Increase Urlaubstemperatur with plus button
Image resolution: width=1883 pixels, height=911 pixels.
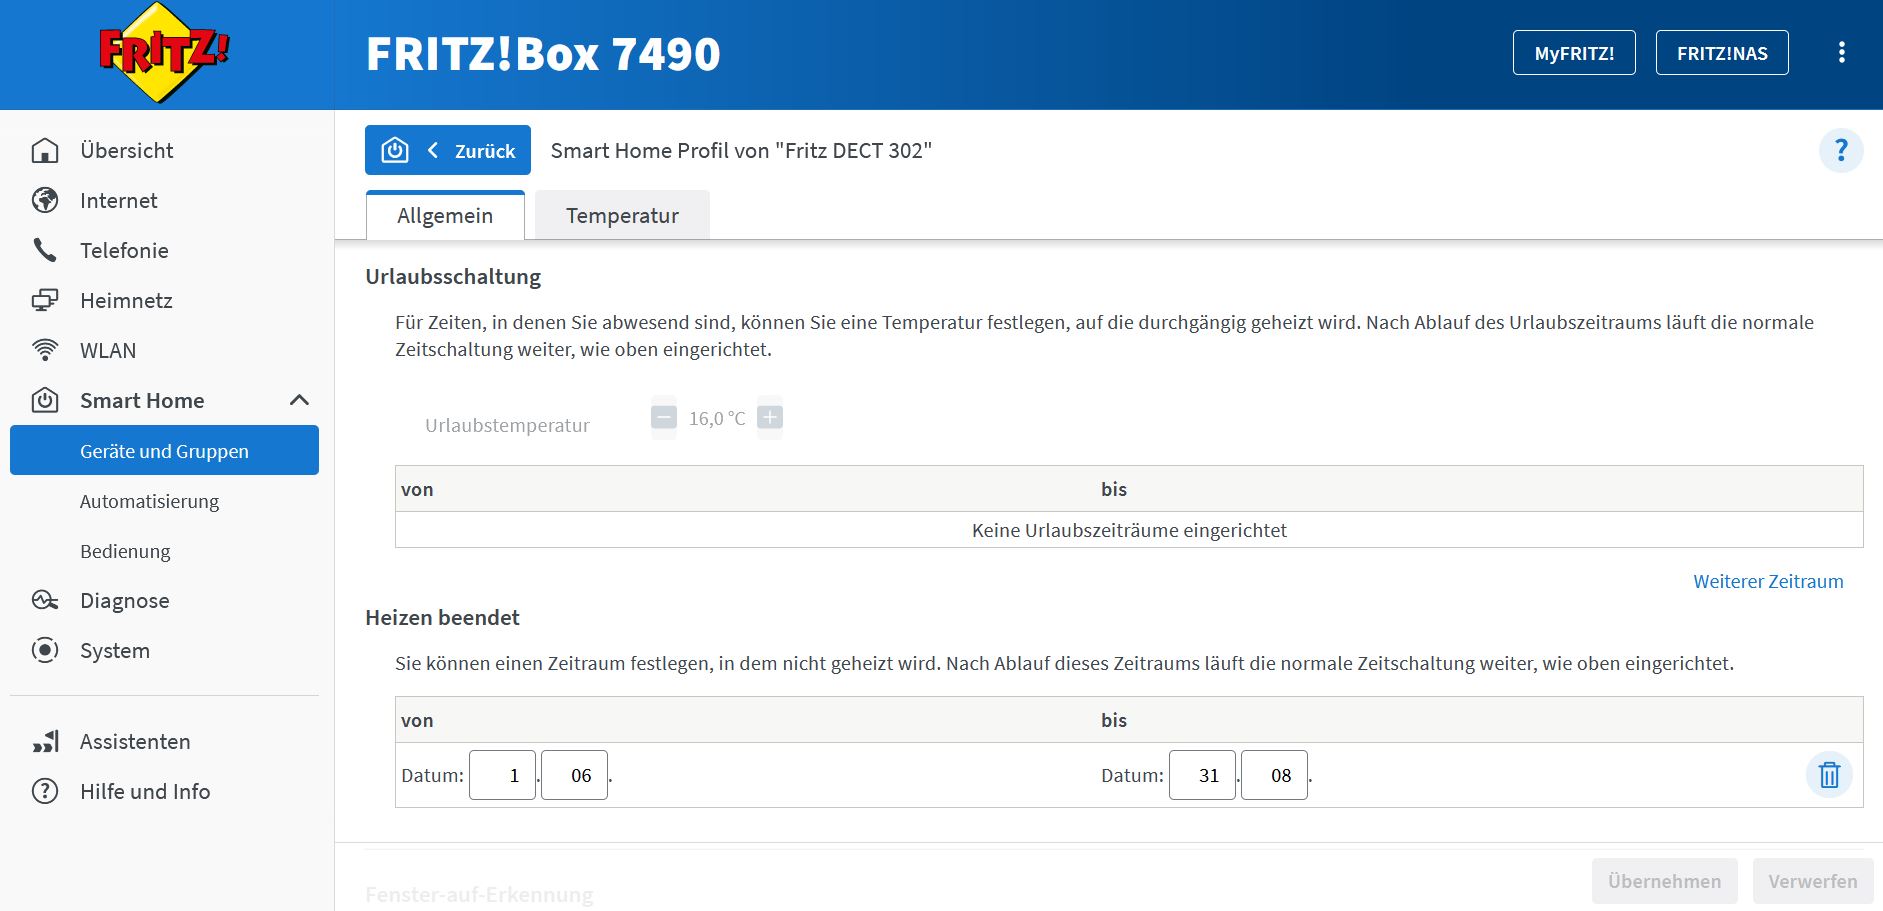[x=770, y=417]
